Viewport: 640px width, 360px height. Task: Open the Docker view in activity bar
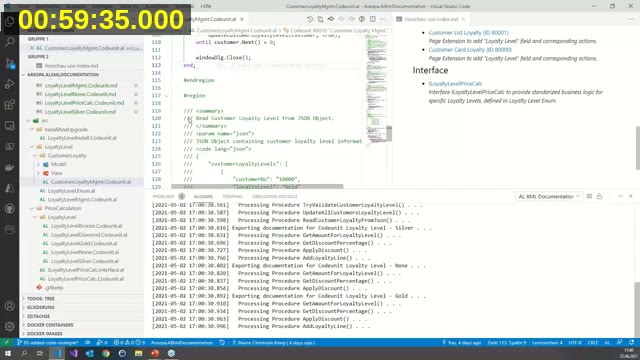9,167
